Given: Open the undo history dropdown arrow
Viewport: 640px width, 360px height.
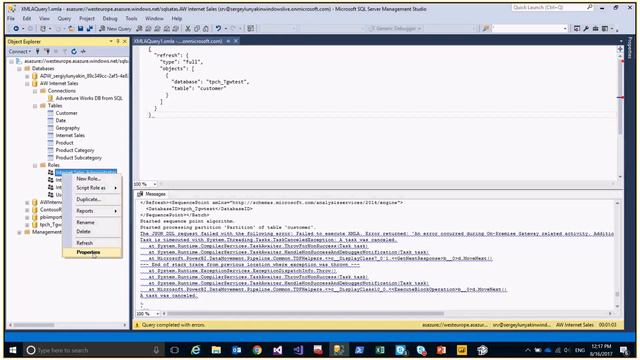Looking at the screenshot, I should 226,29.
